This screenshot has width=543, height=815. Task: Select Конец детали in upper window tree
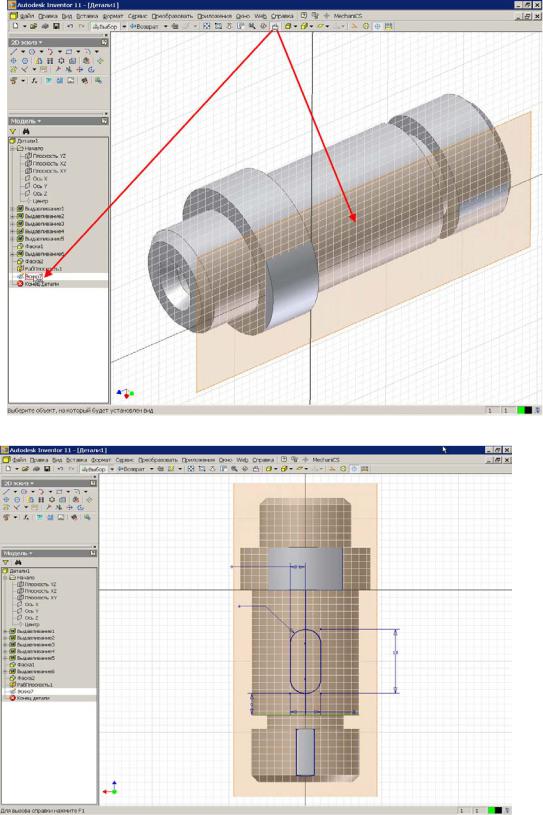38,284
